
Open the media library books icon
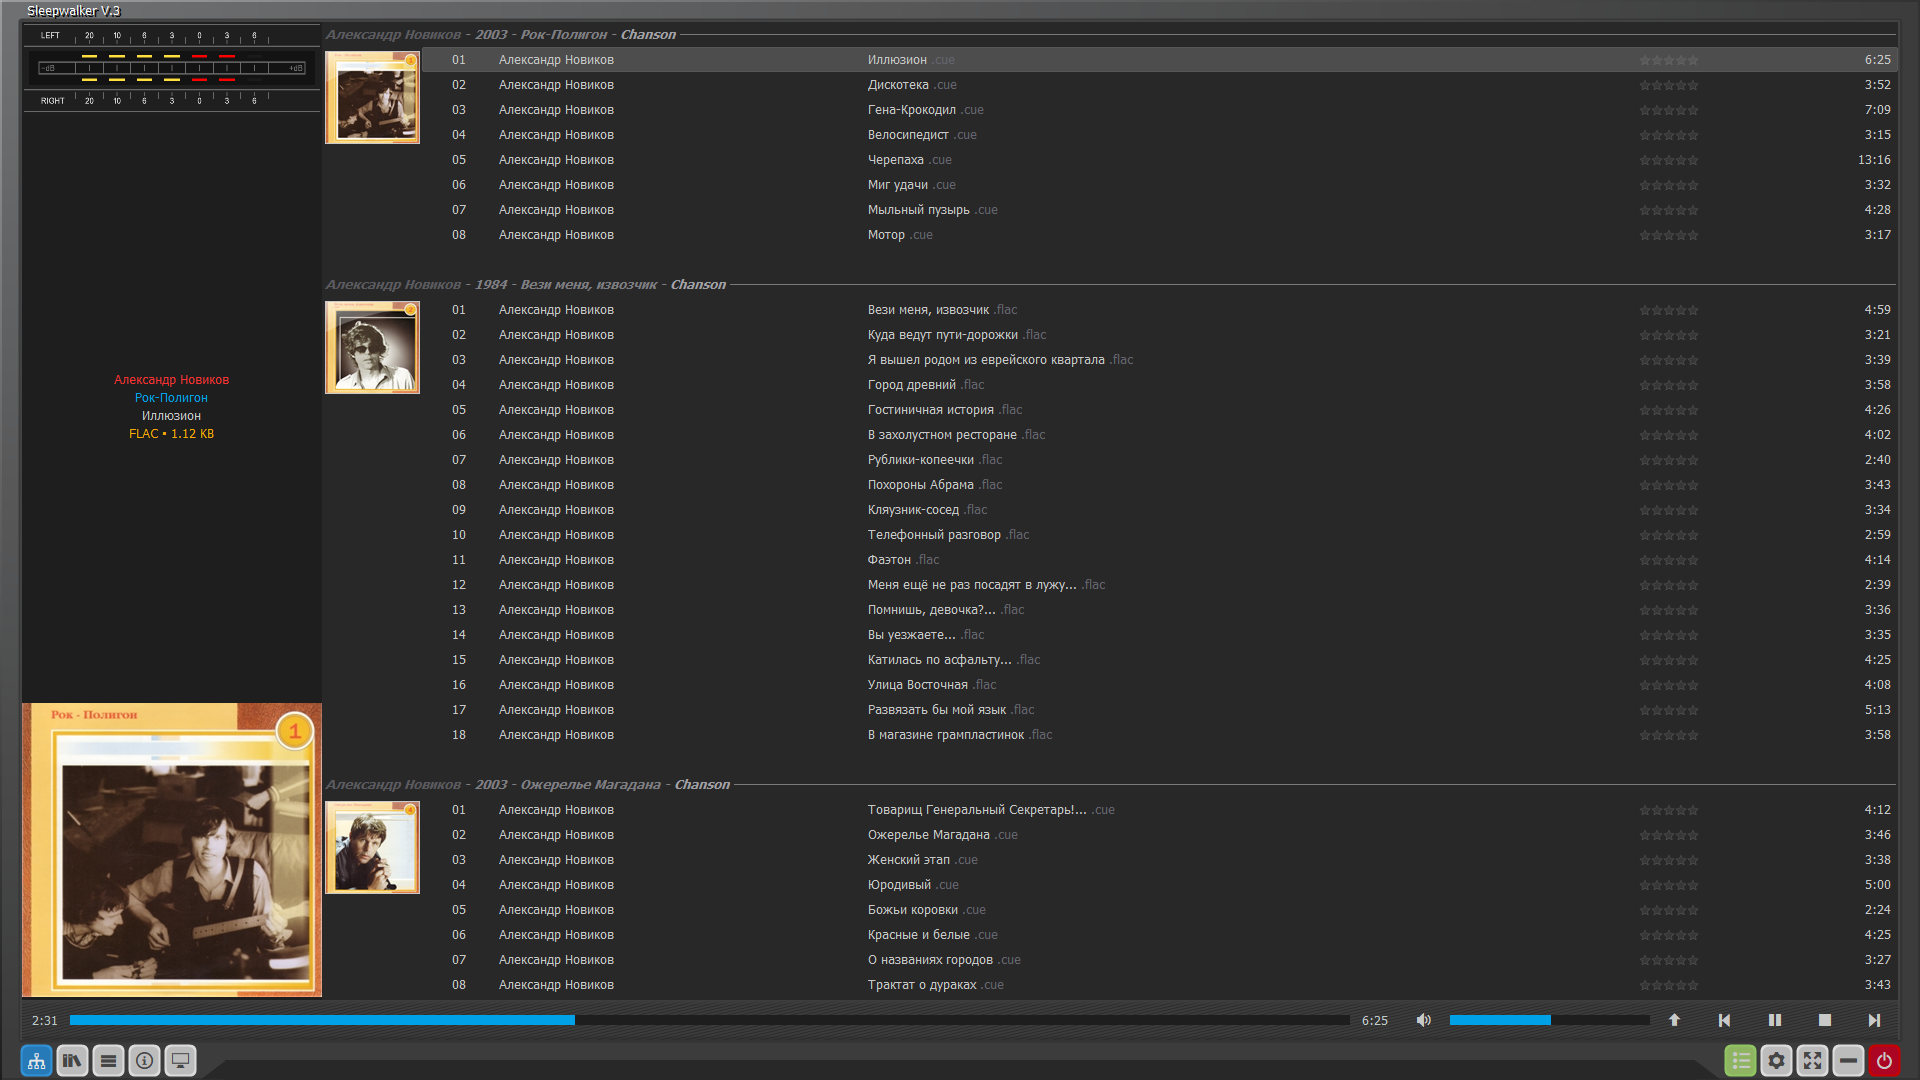click(72, 1061)
